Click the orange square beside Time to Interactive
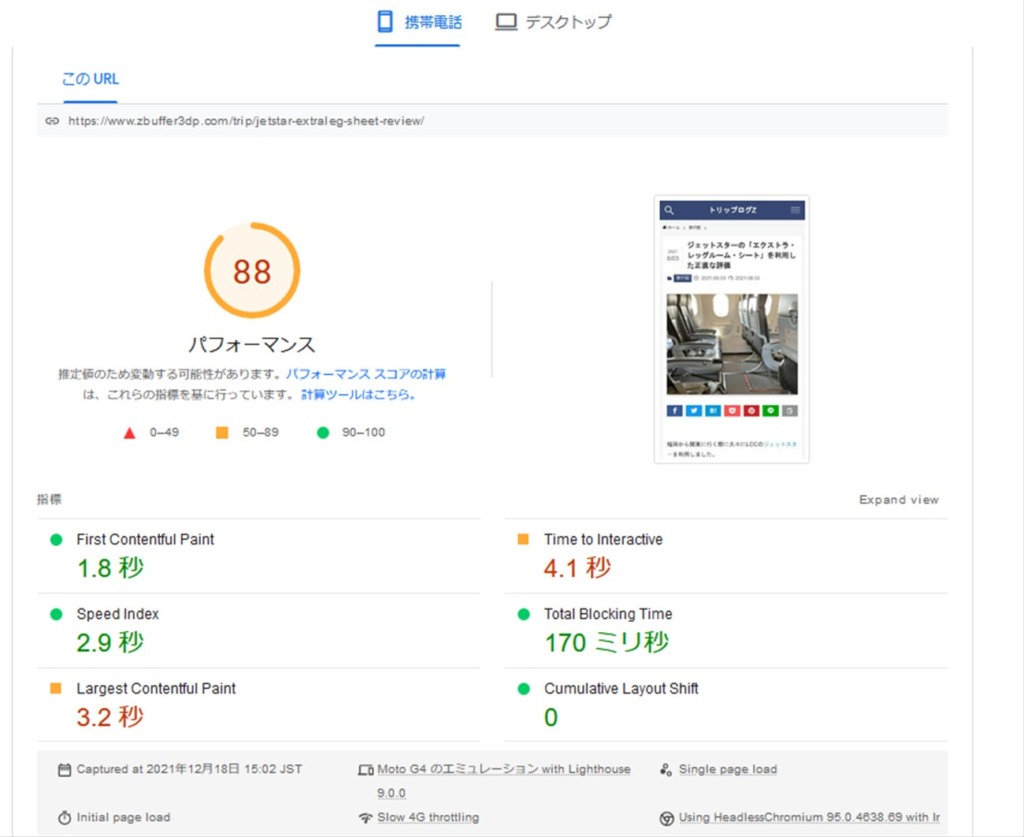 [523, 539]
